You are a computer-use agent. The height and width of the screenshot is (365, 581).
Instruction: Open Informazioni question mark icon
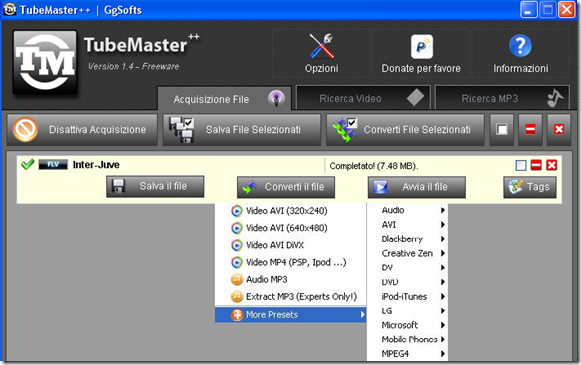click(520, 46)
